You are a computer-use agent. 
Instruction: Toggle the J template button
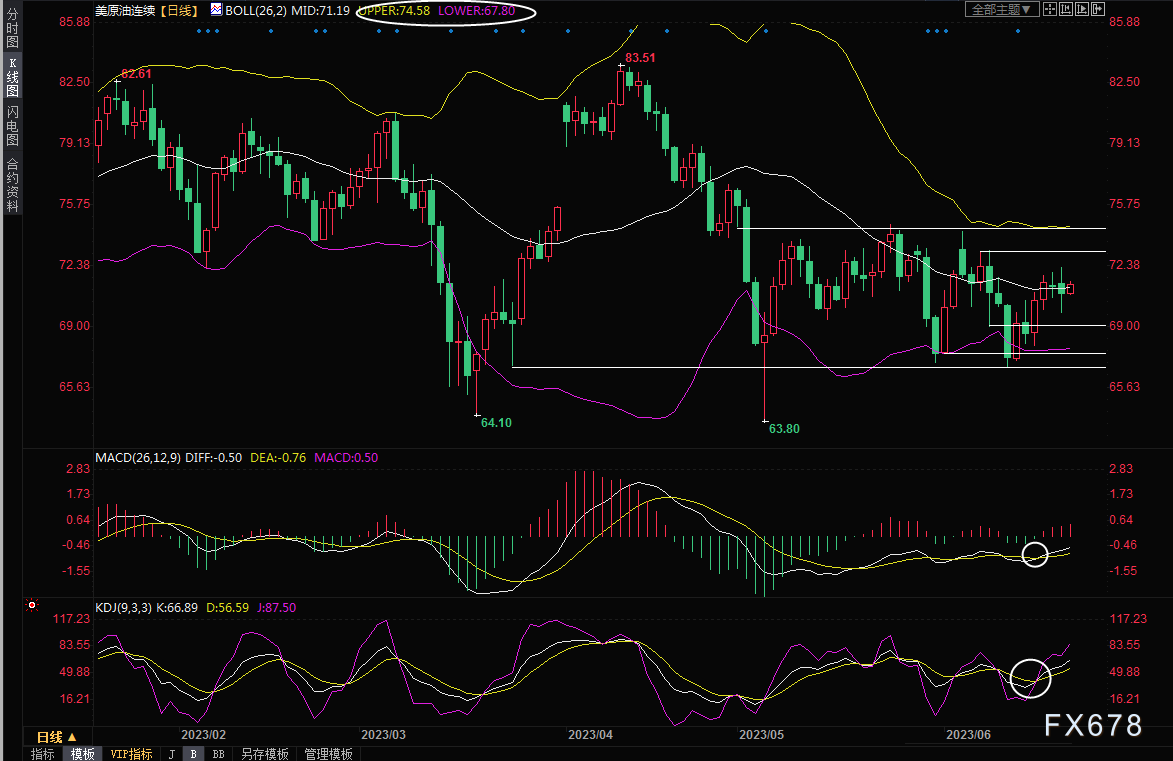click(171, 754)
